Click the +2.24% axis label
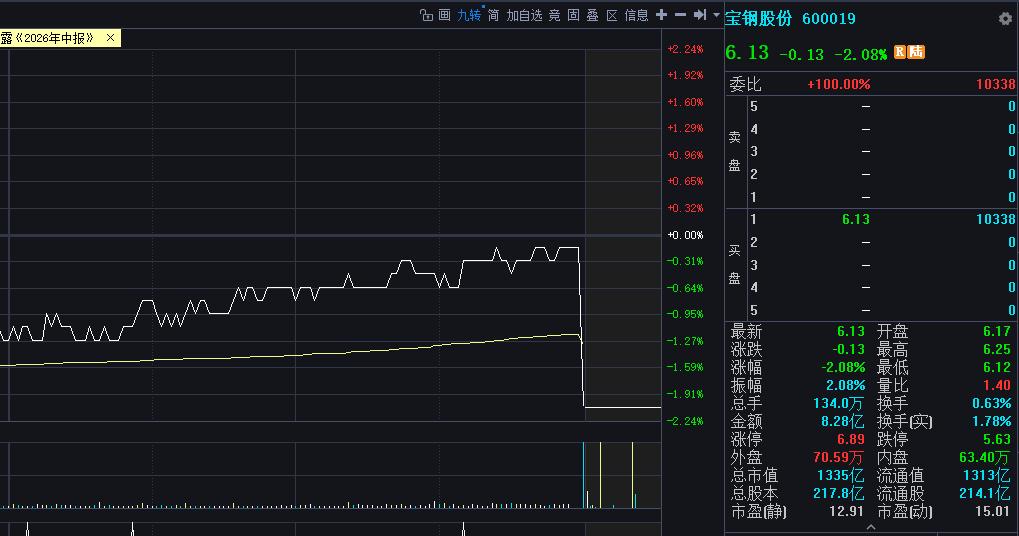This screenshot has width=1019, height=536. pos(685,49)
